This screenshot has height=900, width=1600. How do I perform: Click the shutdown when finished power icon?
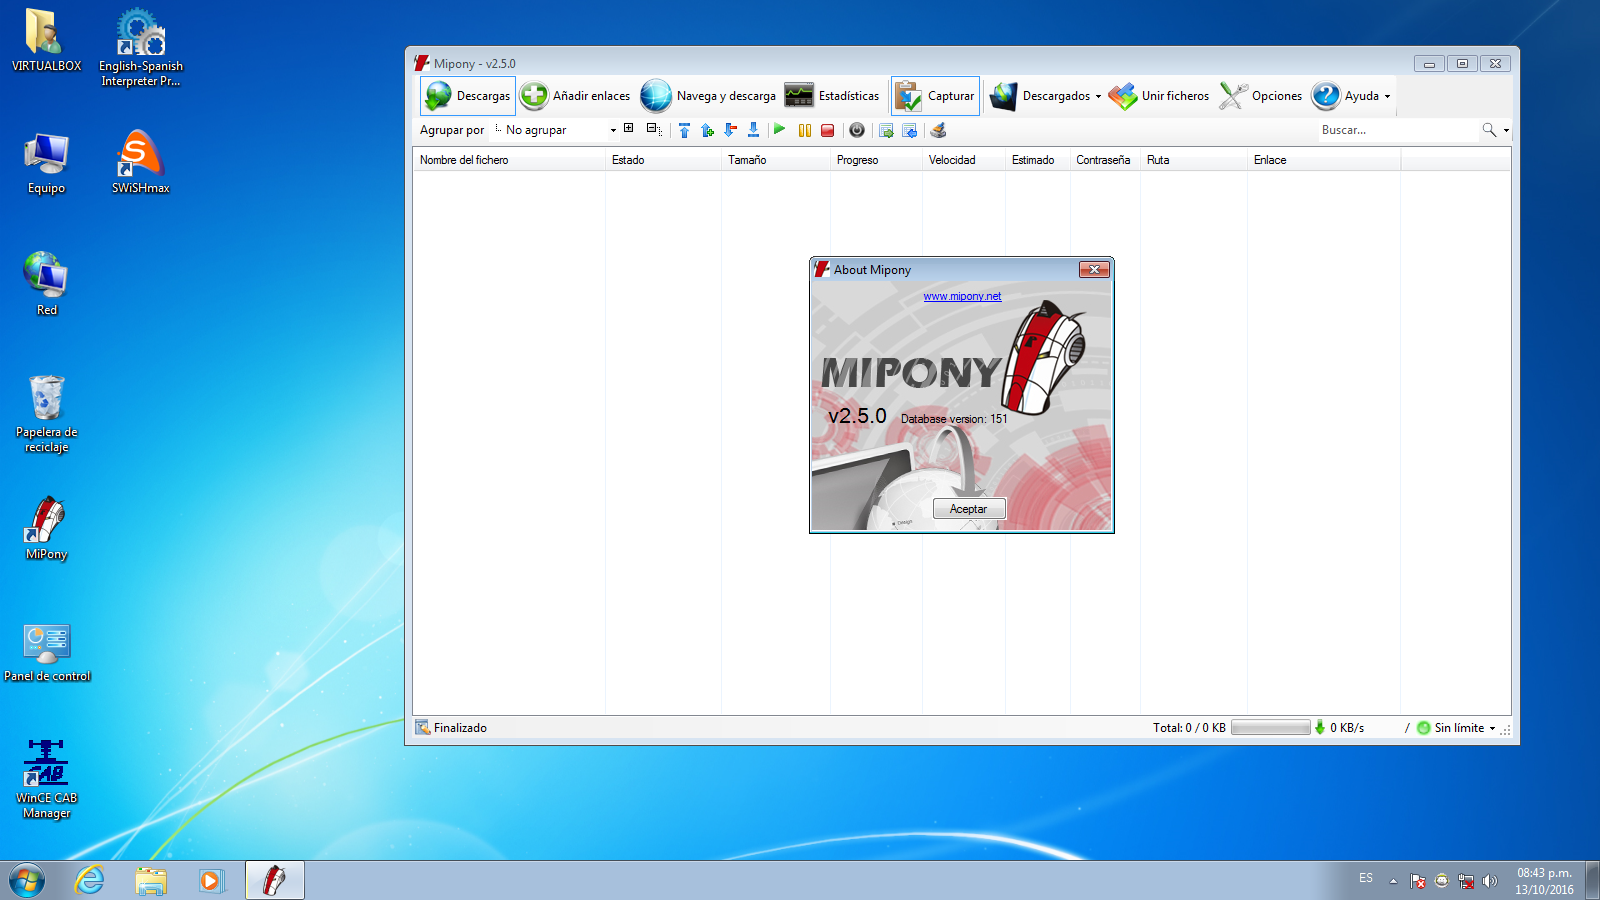click(x=857, y=130)
